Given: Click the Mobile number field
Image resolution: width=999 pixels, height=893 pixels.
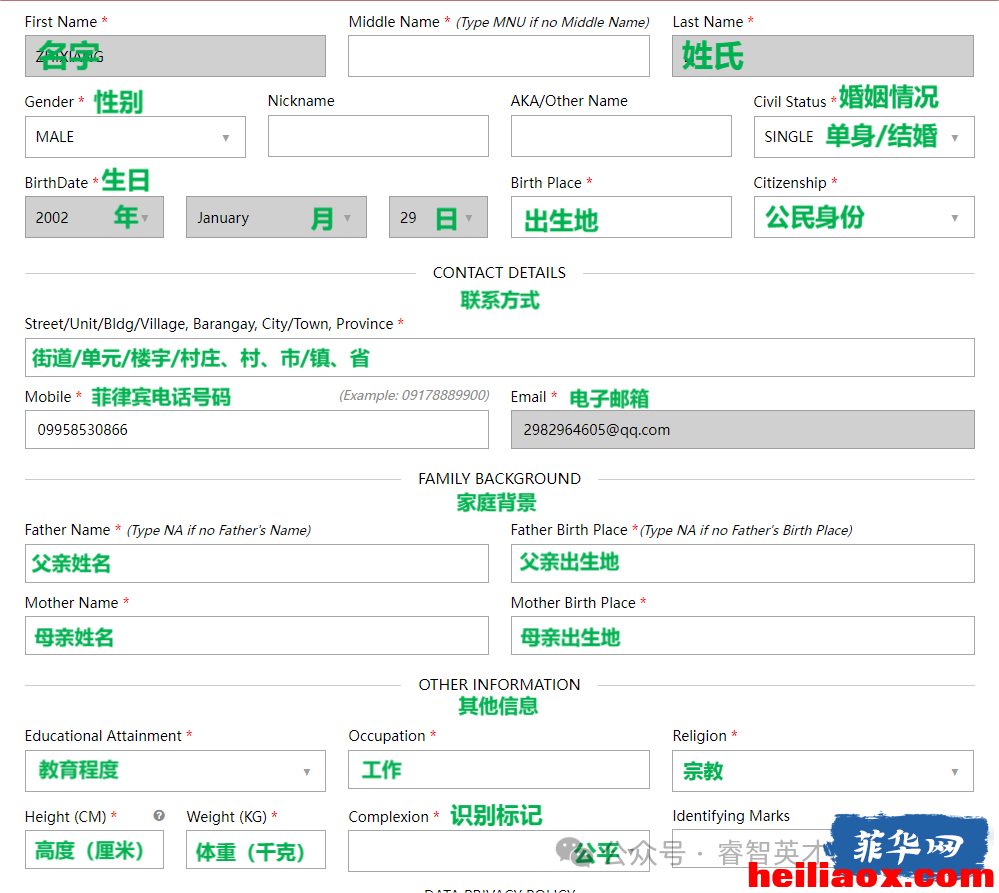Looking at the screenshot, I should [257, 429].
